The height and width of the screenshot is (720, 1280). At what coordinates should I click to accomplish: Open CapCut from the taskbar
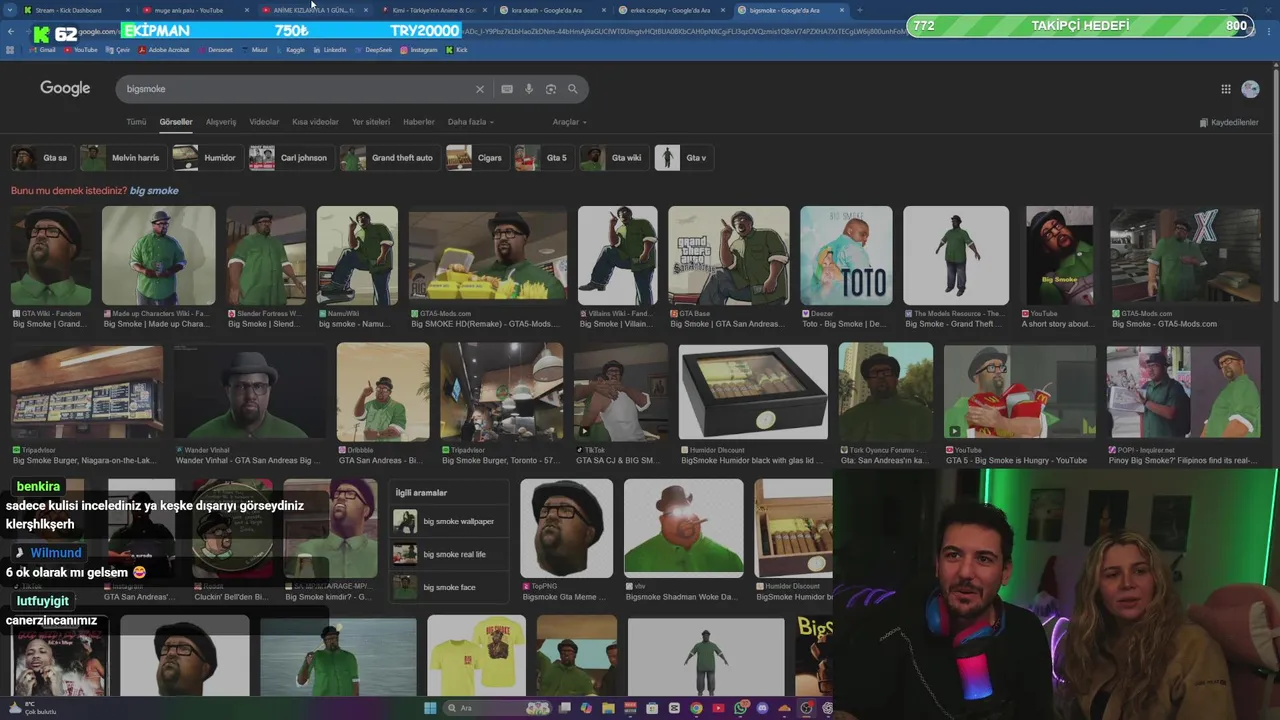click(x=674, y=708)
